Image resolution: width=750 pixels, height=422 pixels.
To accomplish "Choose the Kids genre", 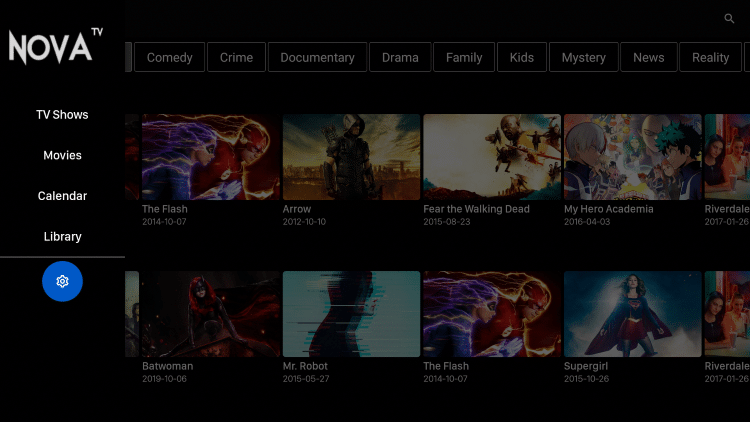I will 521,57.
